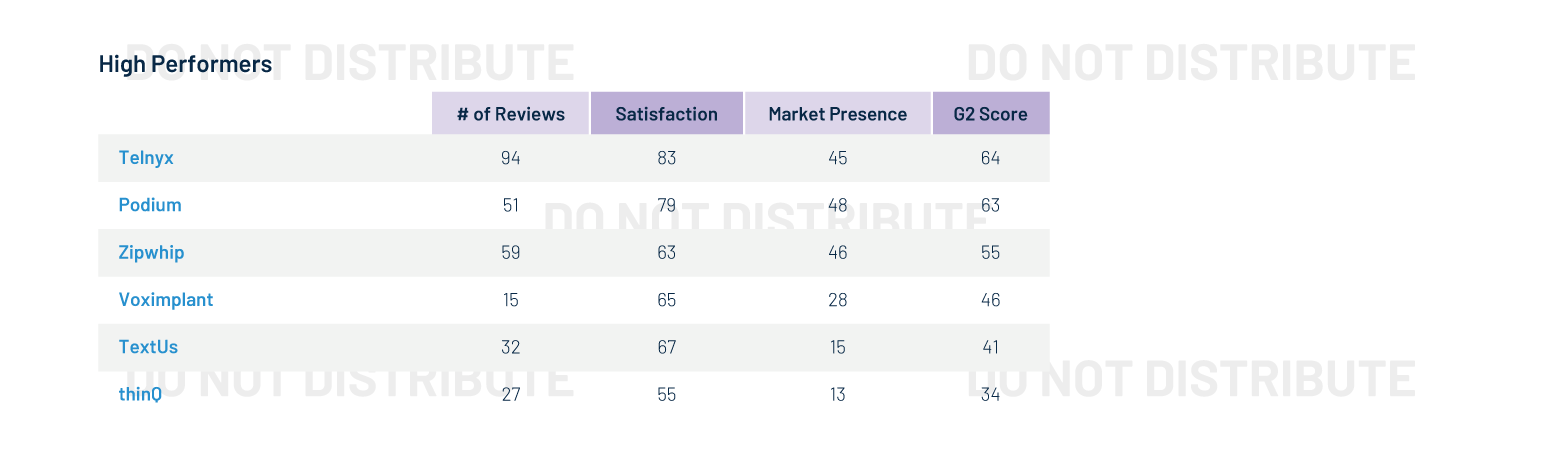Click thinQ's G2 Score value 34

[x=990, y=394]
